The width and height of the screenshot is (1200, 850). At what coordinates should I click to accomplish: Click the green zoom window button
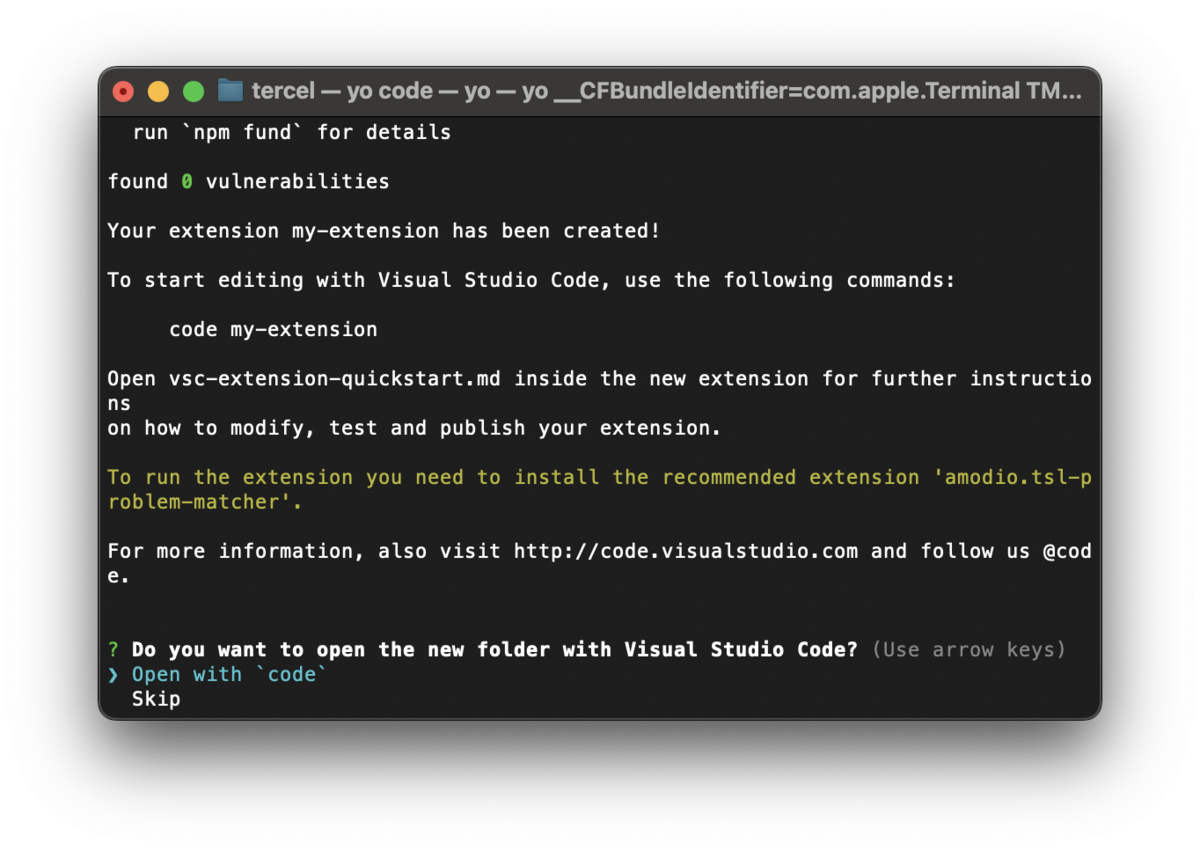click(193, 92)
